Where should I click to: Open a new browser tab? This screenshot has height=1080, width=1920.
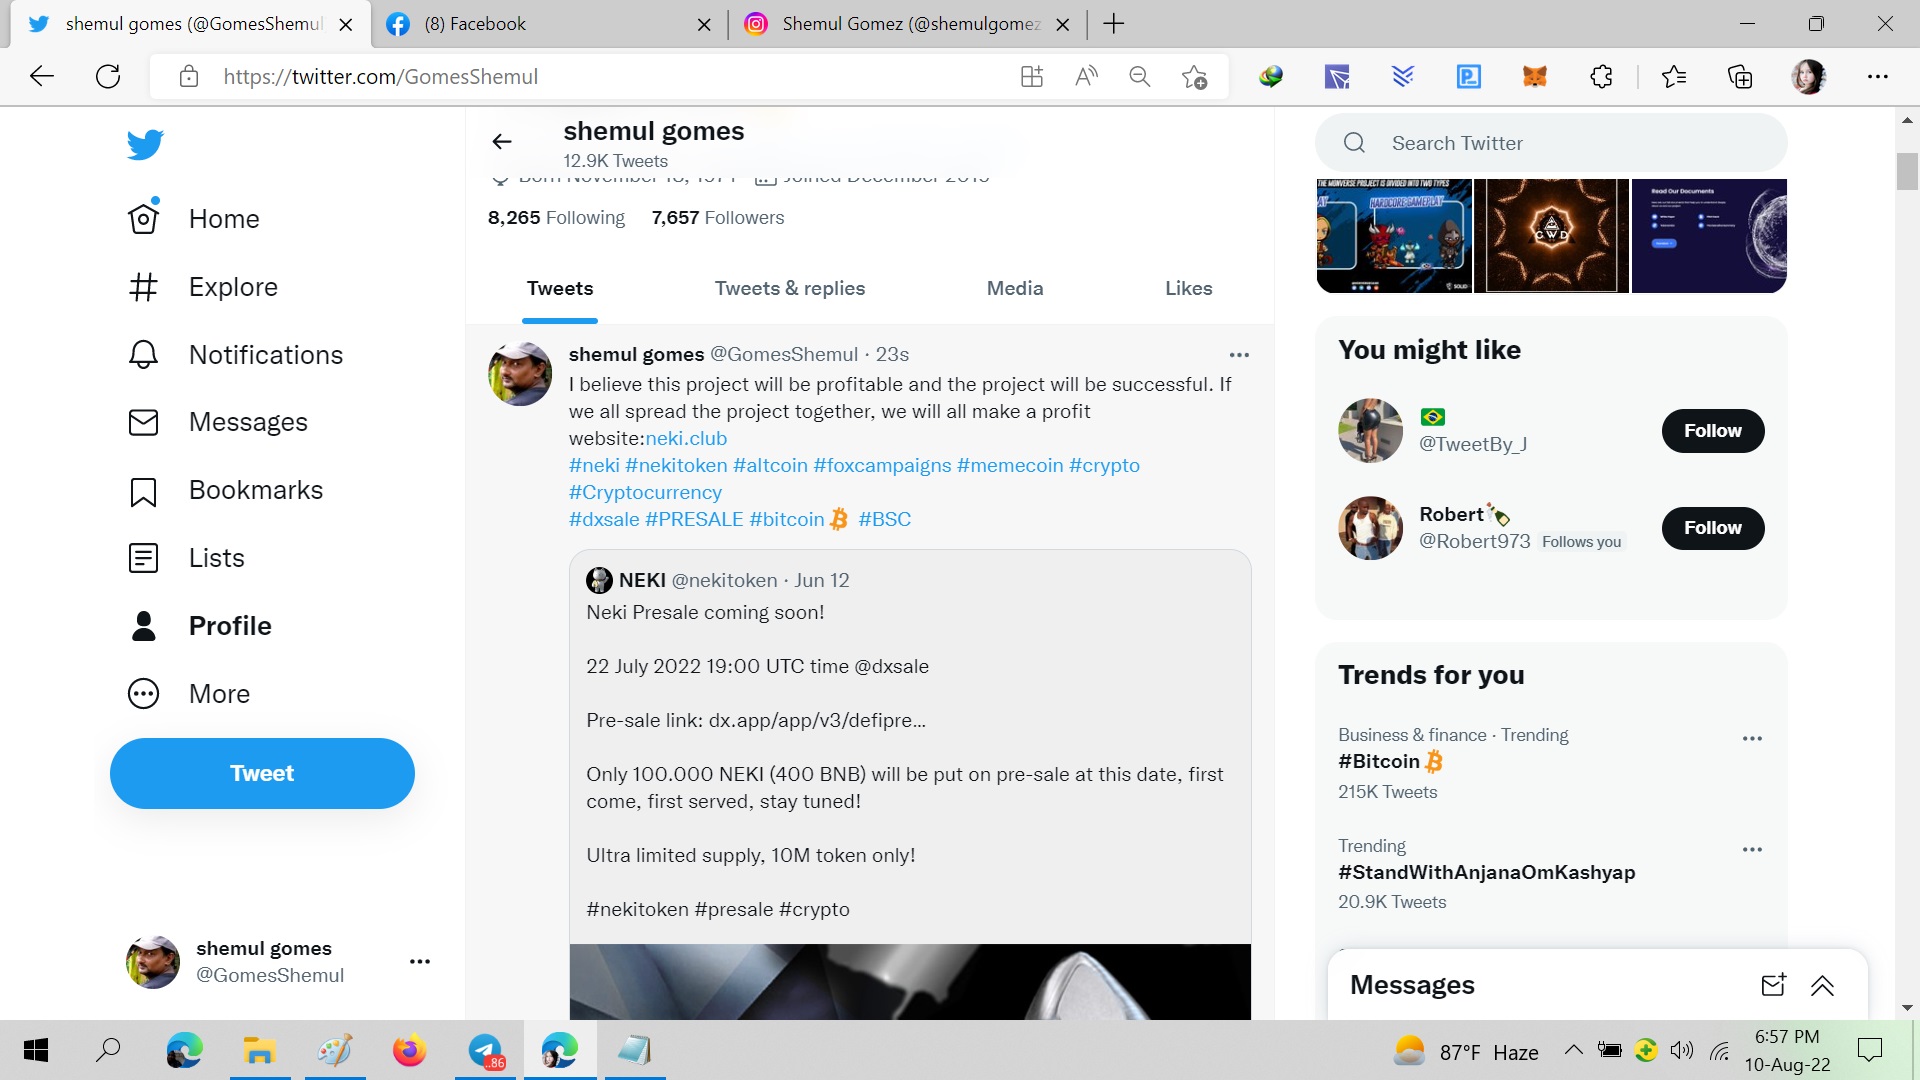coord(1113,24)
